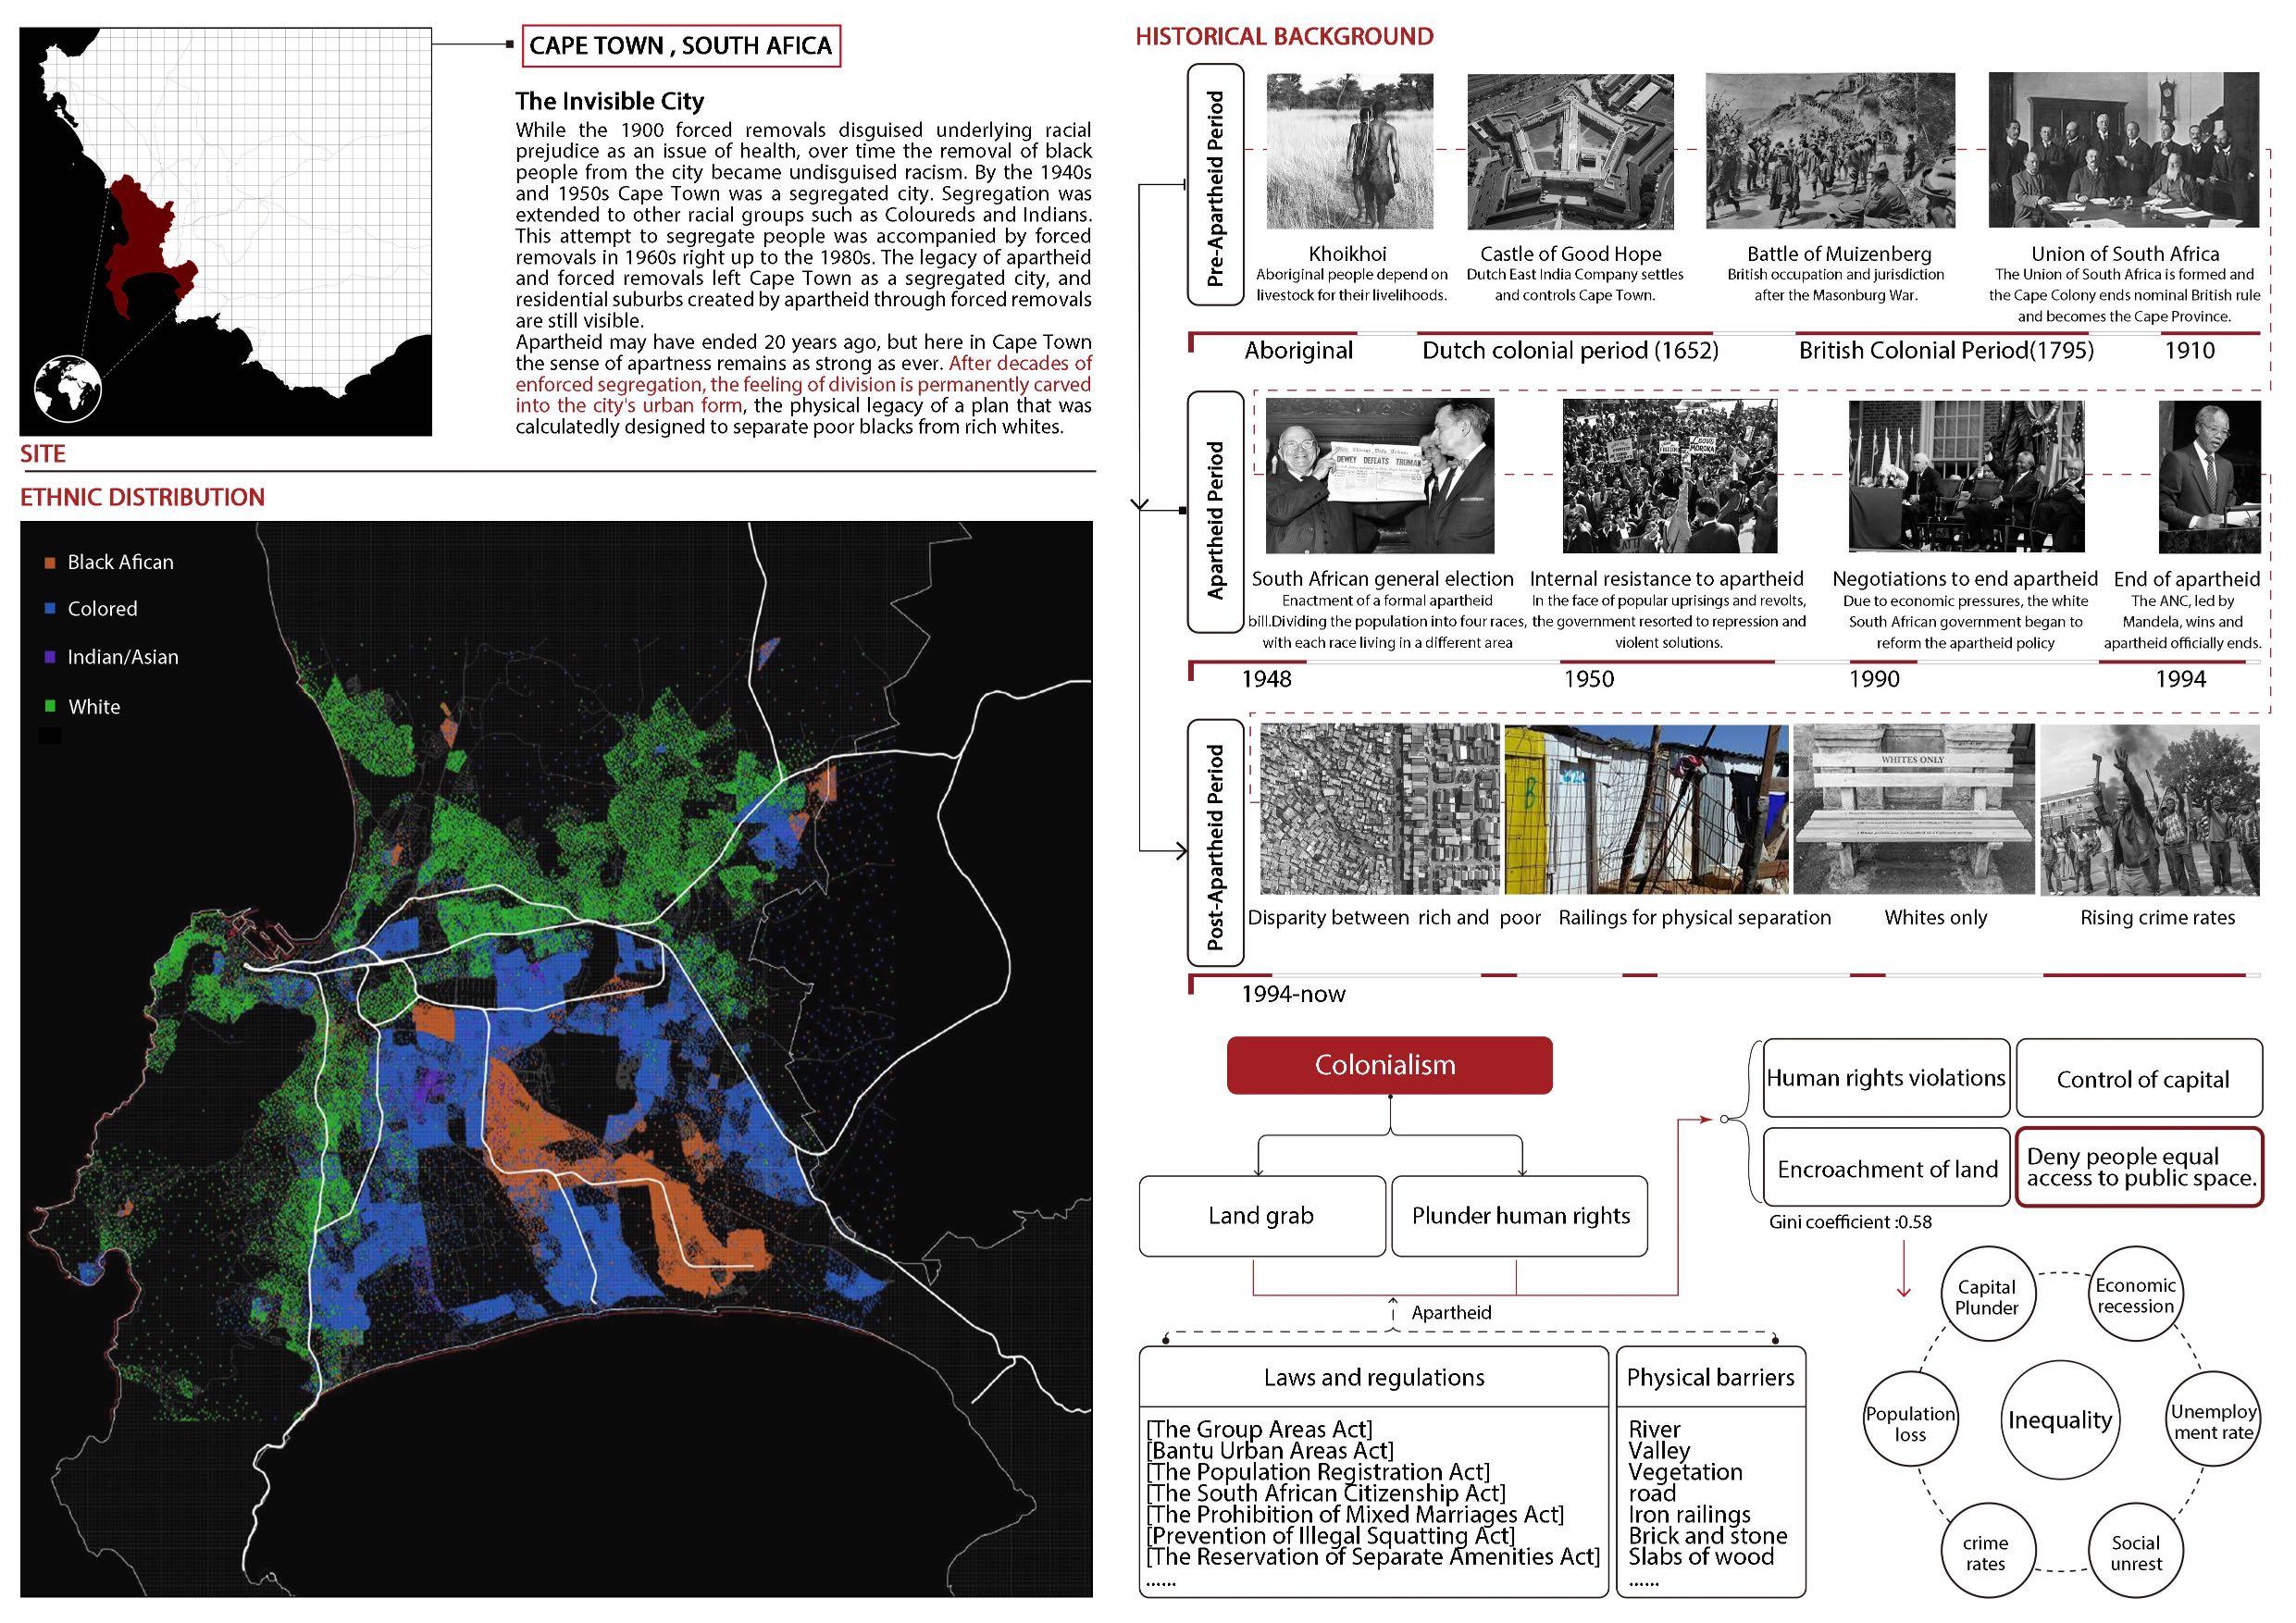
Task: Click the central Inequality circle
Action: coord(2060,1421)
